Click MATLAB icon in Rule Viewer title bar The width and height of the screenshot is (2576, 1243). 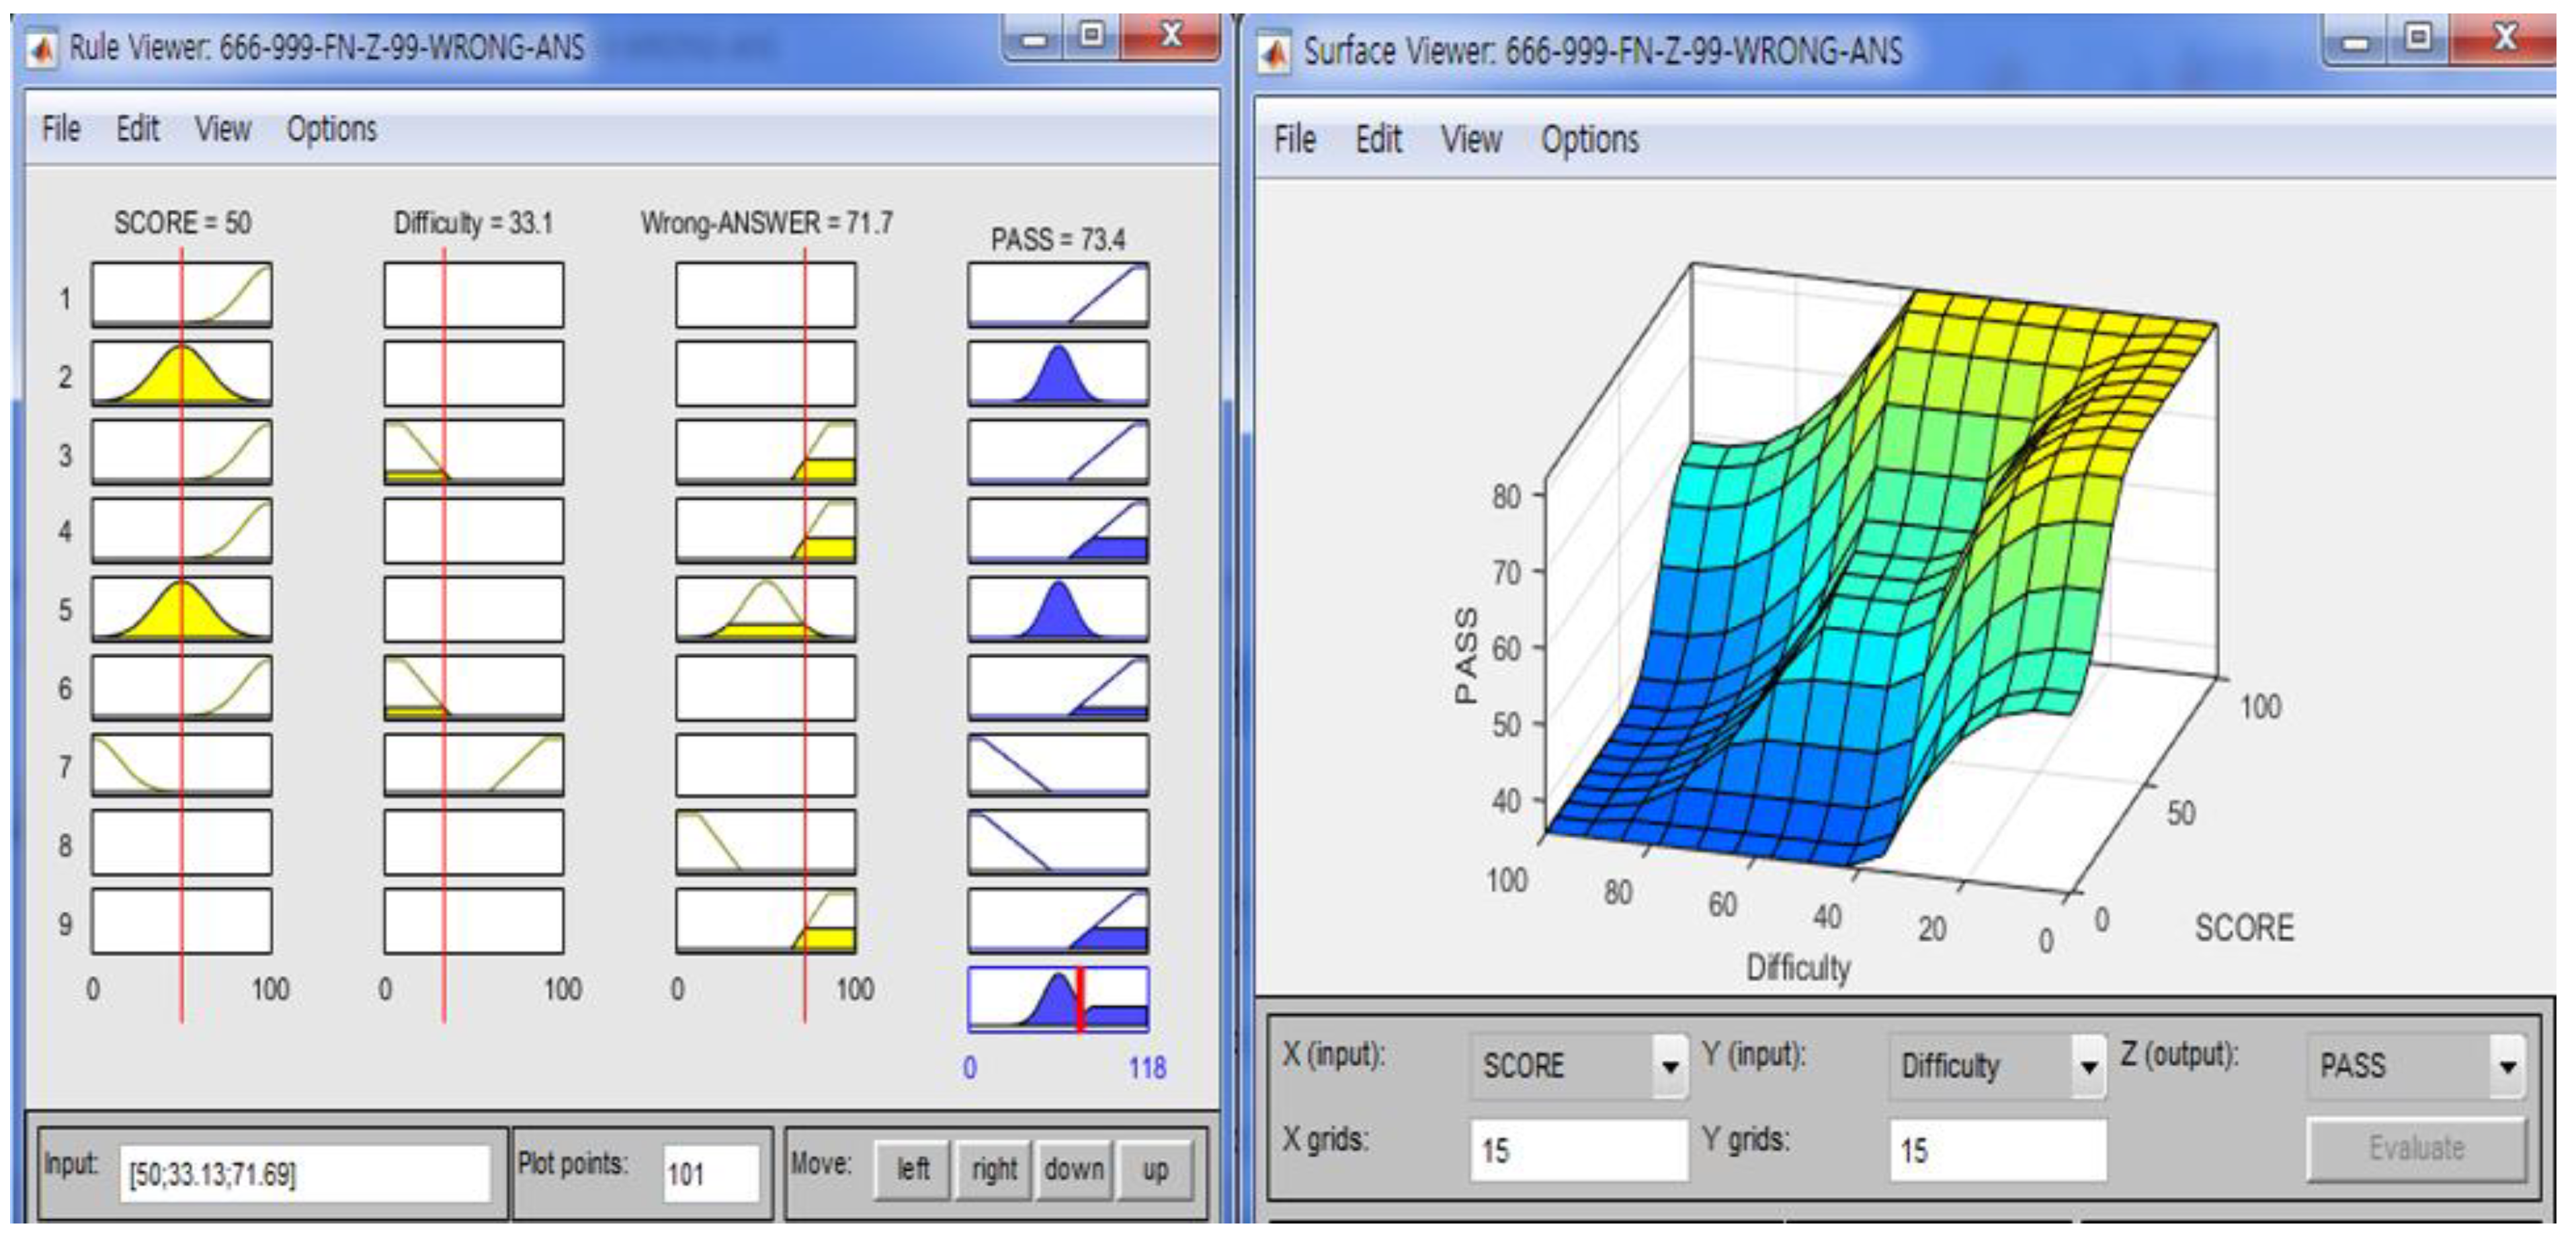point(42,47)
